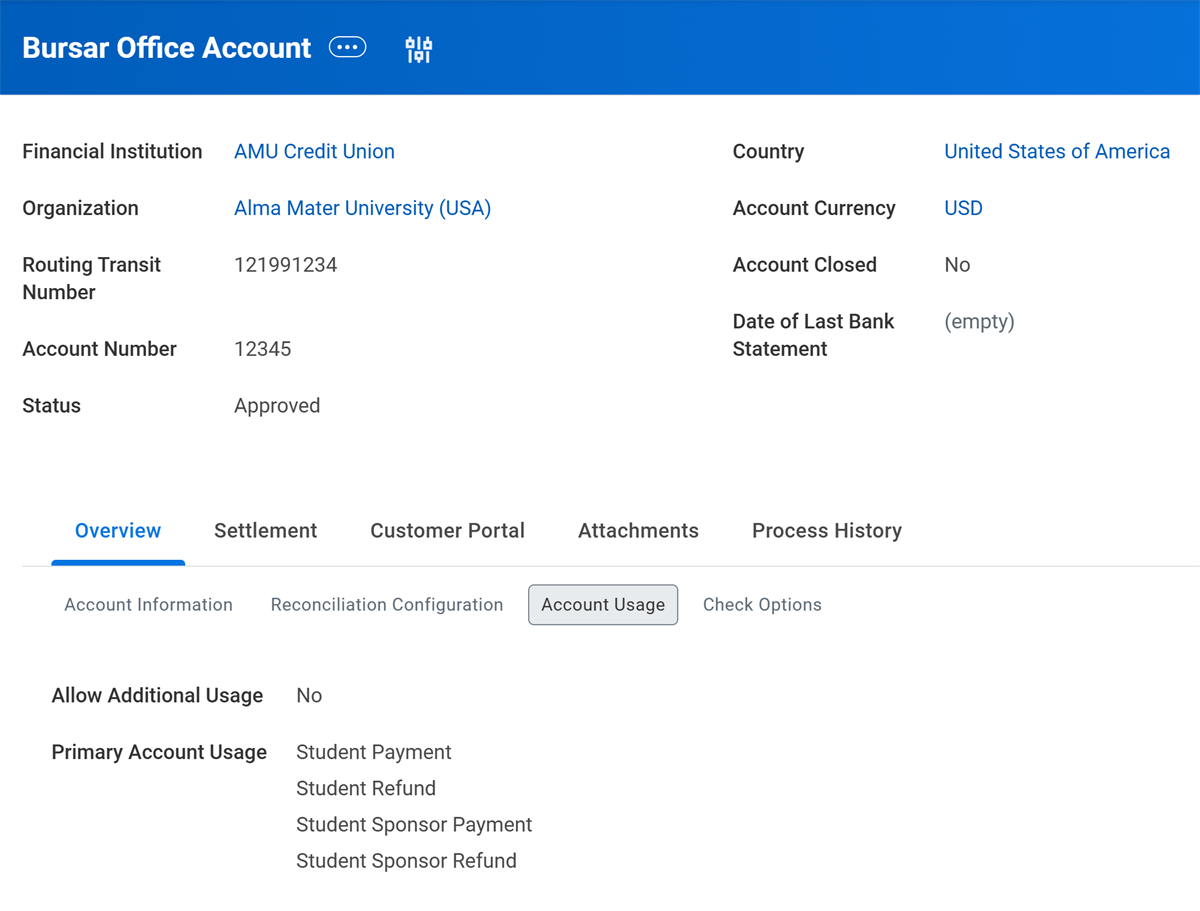Switch to the Settlement tab
The height and width of the screenshot is (911, 1200).
click(x=266, y=531)
